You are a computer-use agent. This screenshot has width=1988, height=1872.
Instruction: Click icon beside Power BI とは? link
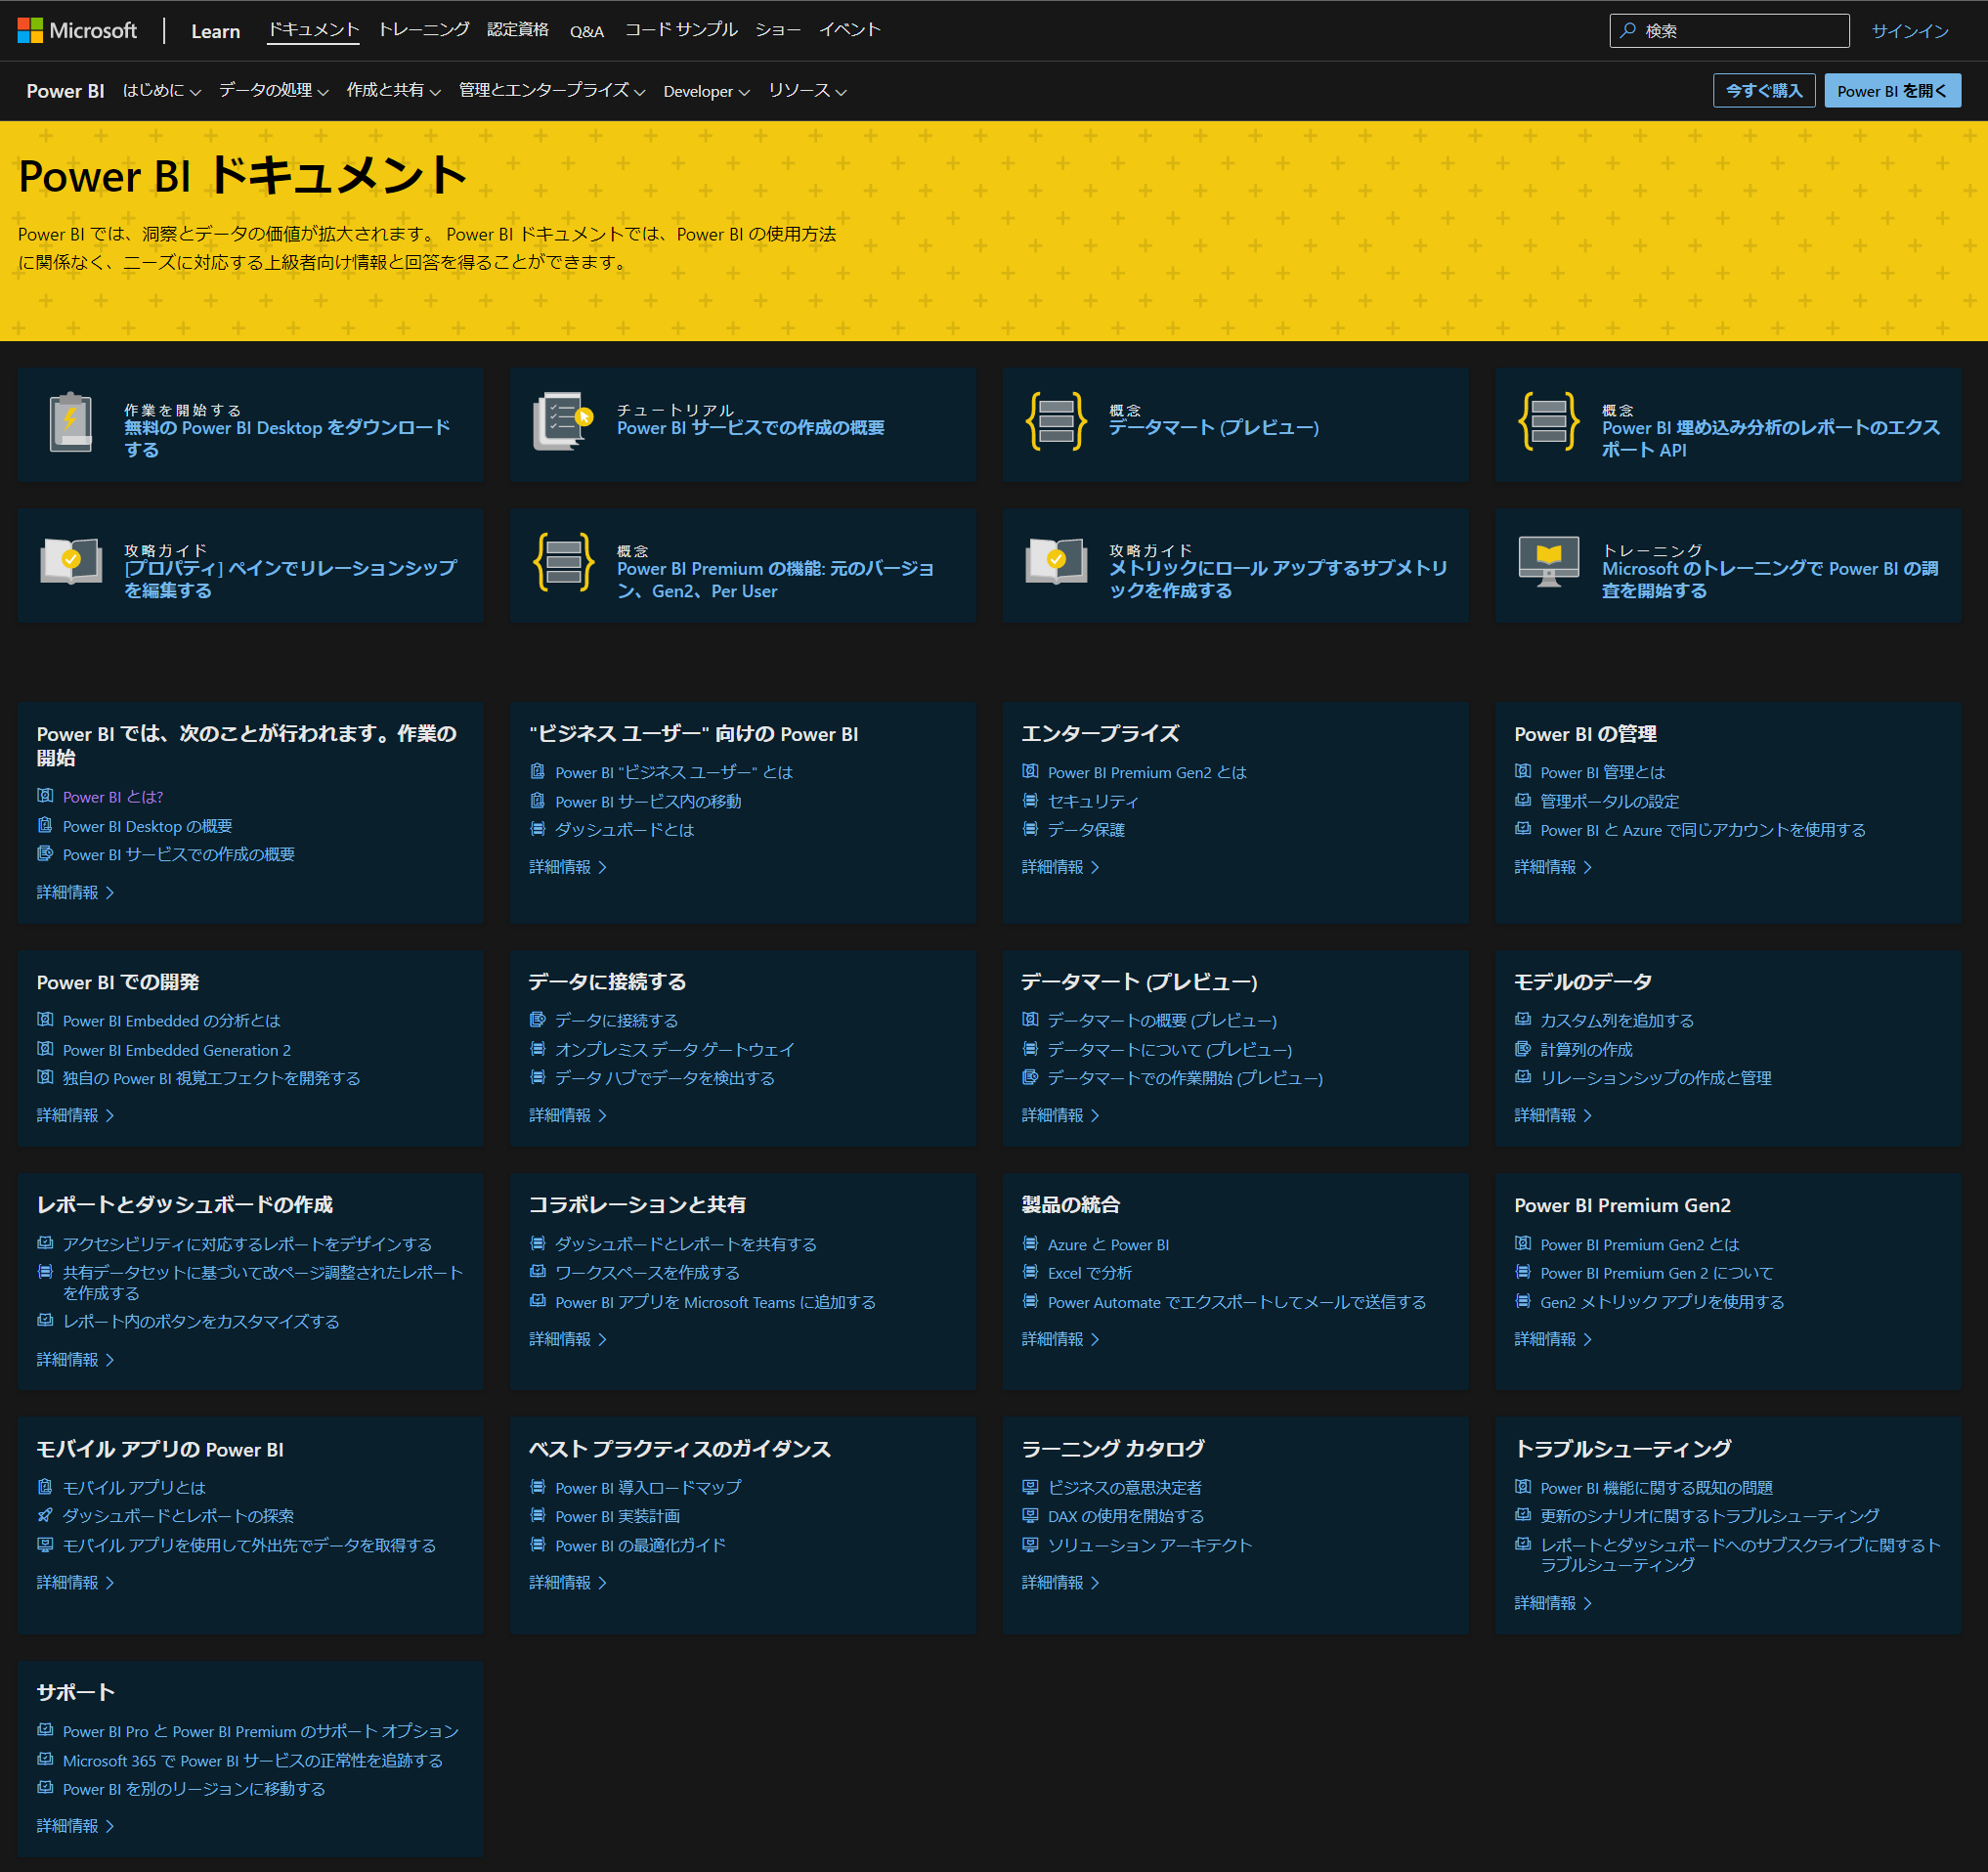(45, 796)
